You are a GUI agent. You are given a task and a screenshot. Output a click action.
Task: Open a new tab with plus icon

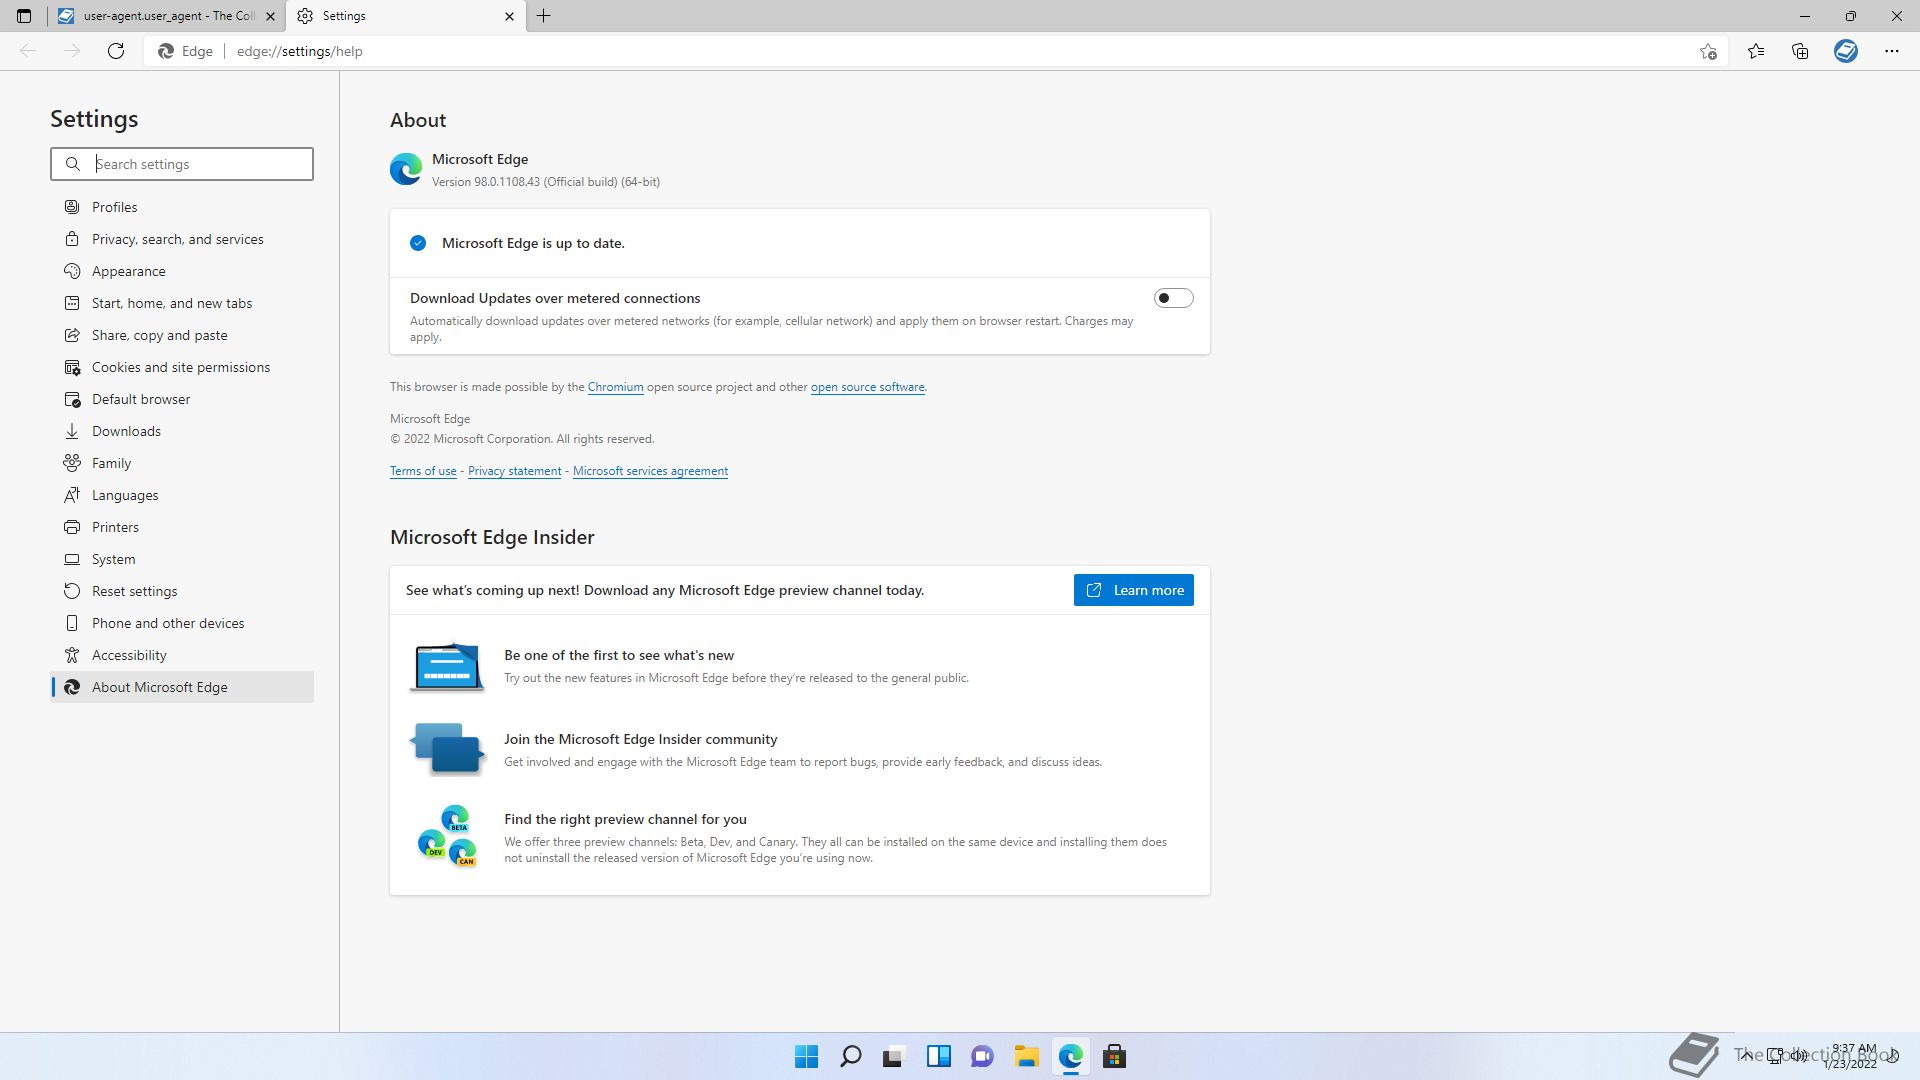tap(543, 16)
